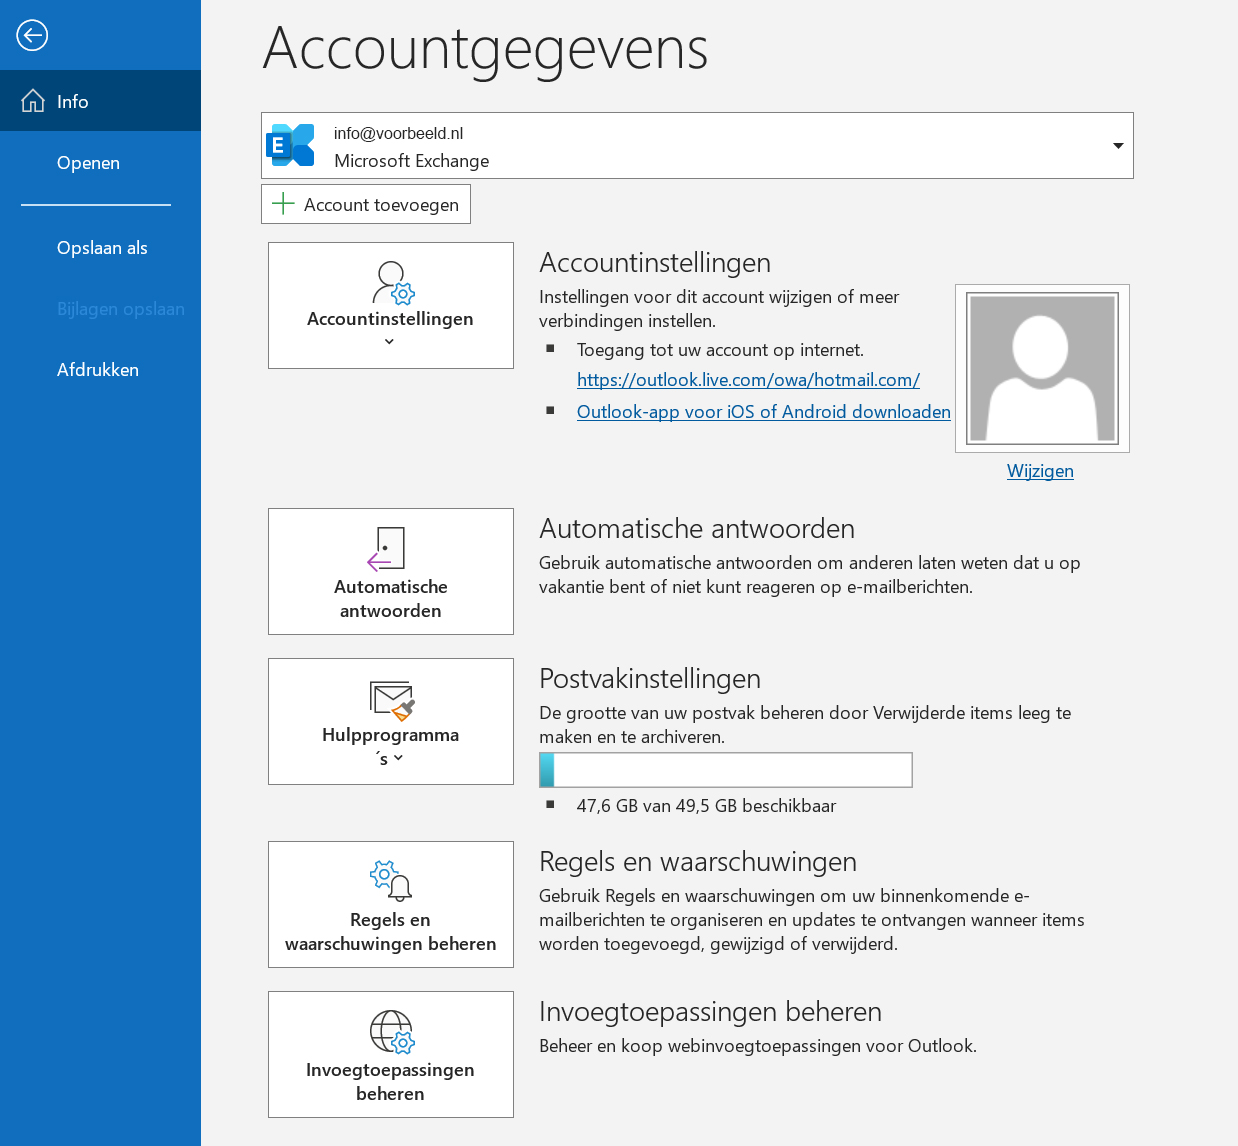Image resolution: width=1238 pixels, height=1146 pixels.
Task: Click the Wijzigen link under the photo
Action: [1040, 471]
